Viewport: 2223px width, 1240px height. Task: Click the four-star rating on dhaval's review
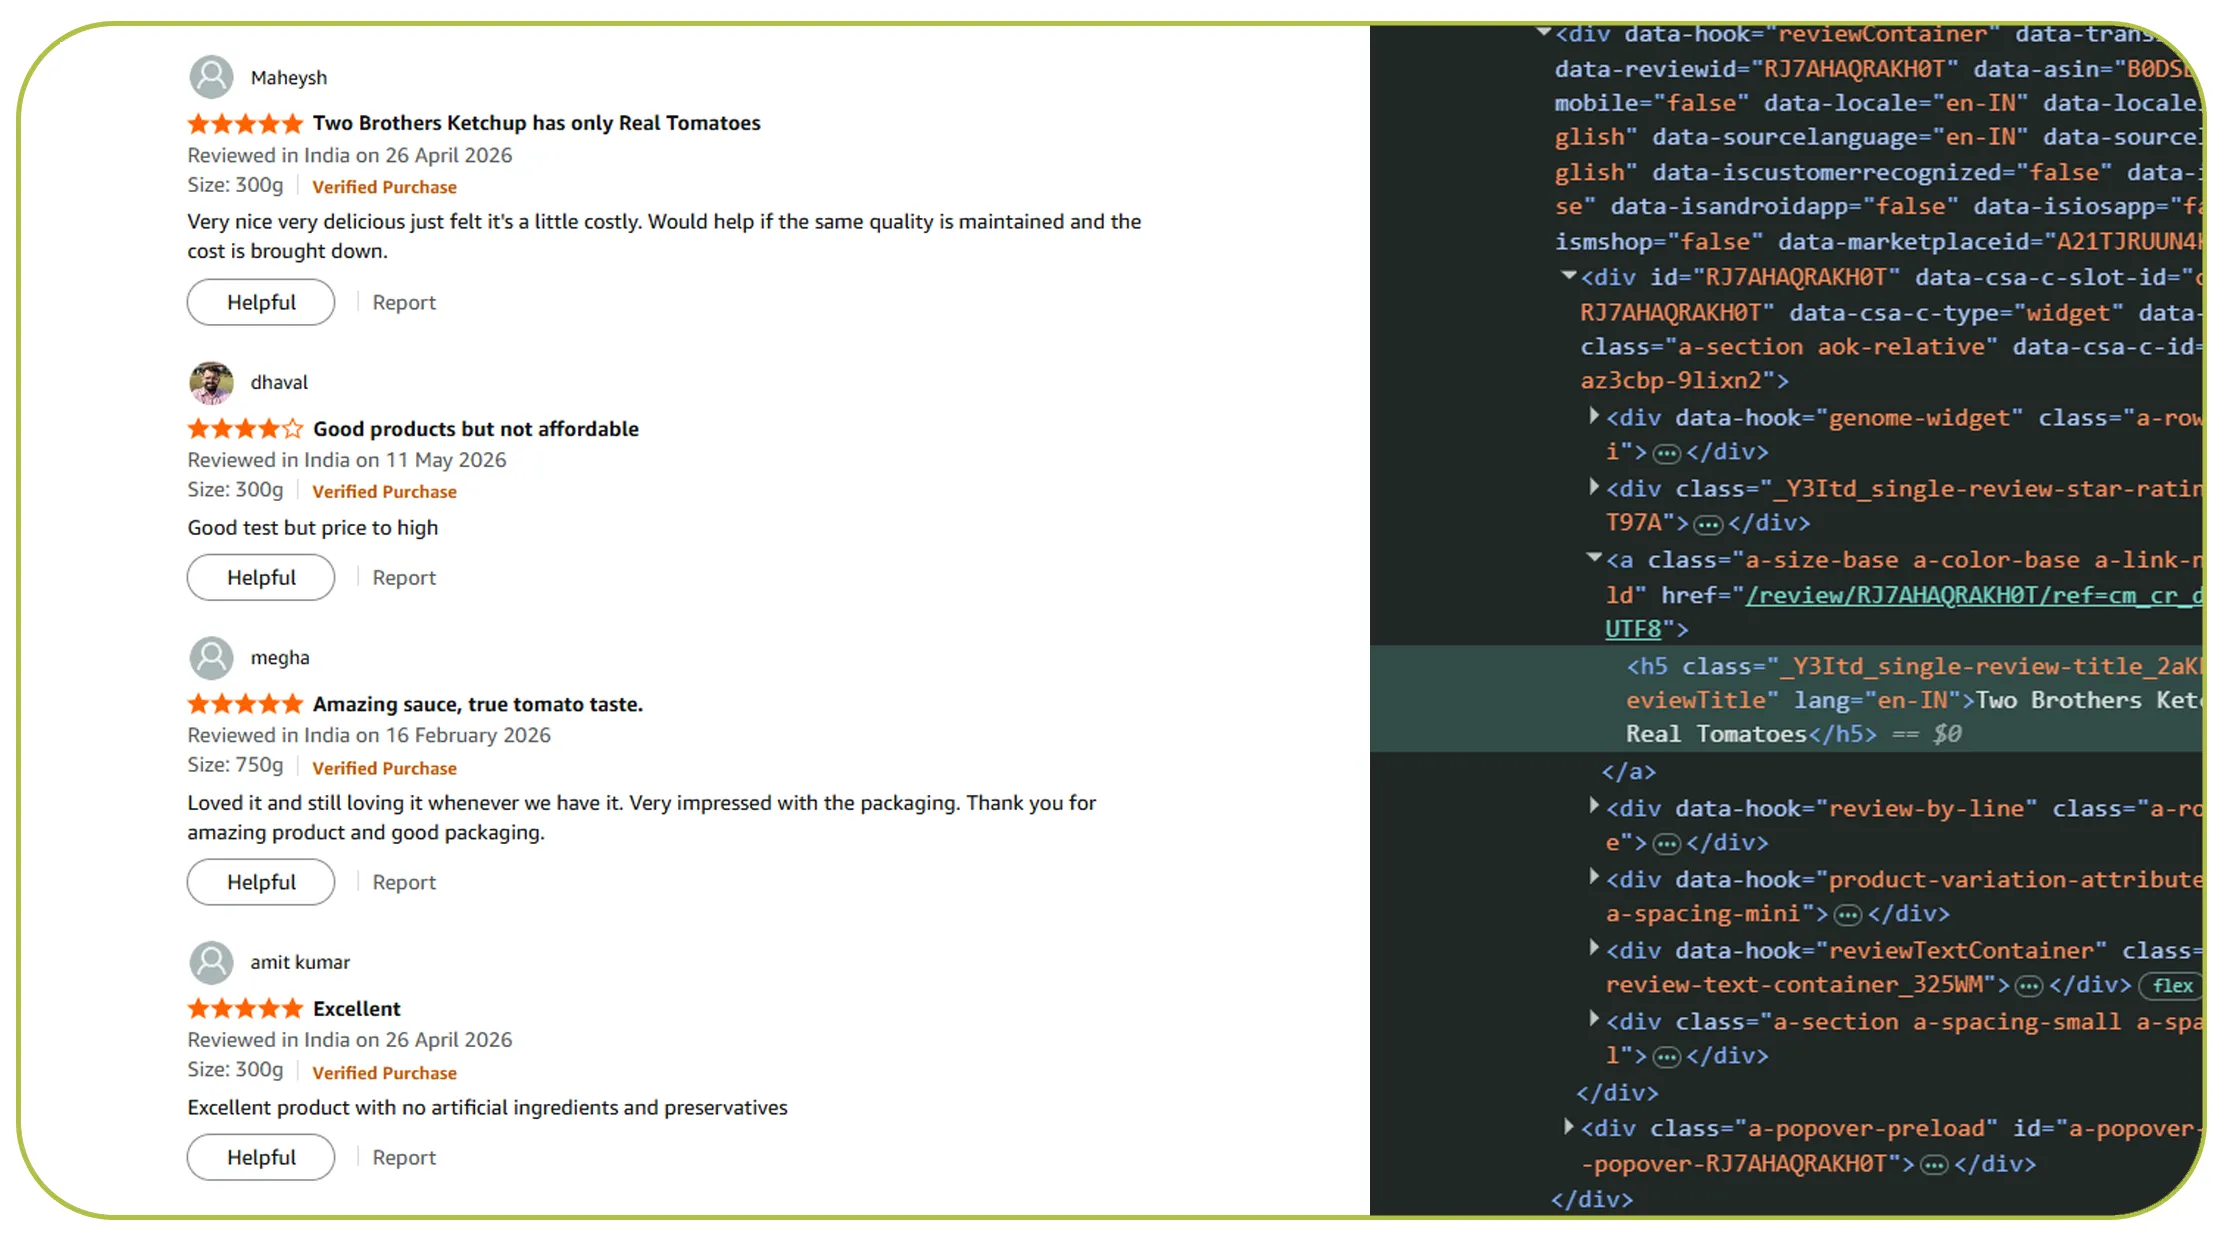pos(245,429)
